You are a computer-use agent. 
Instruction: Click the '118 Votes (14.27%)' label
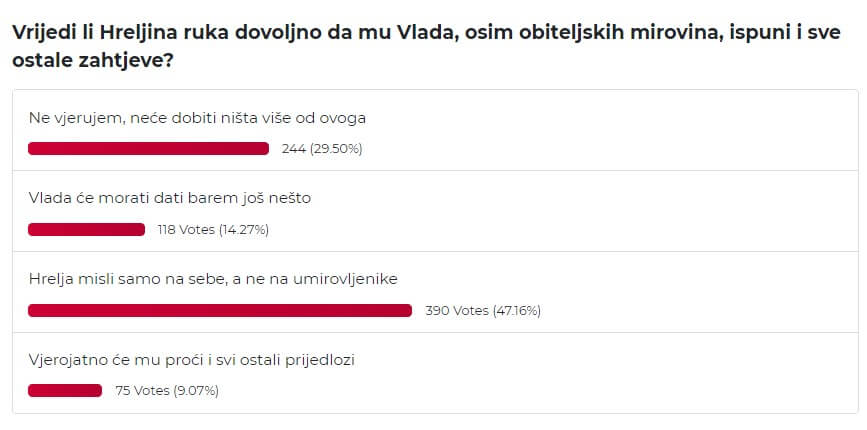[213, 229]
